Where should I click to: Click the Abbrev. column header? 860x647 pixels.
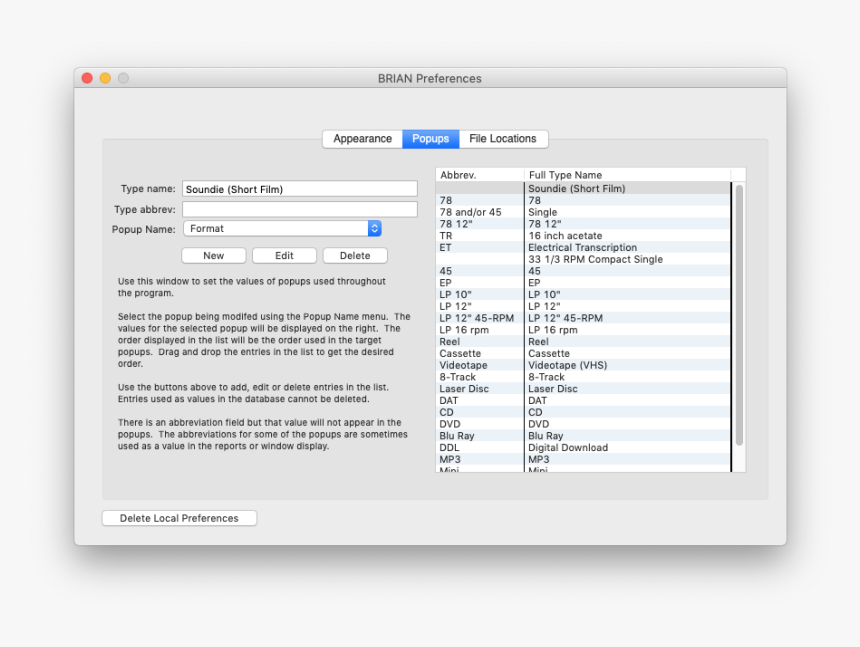point(478,175)
